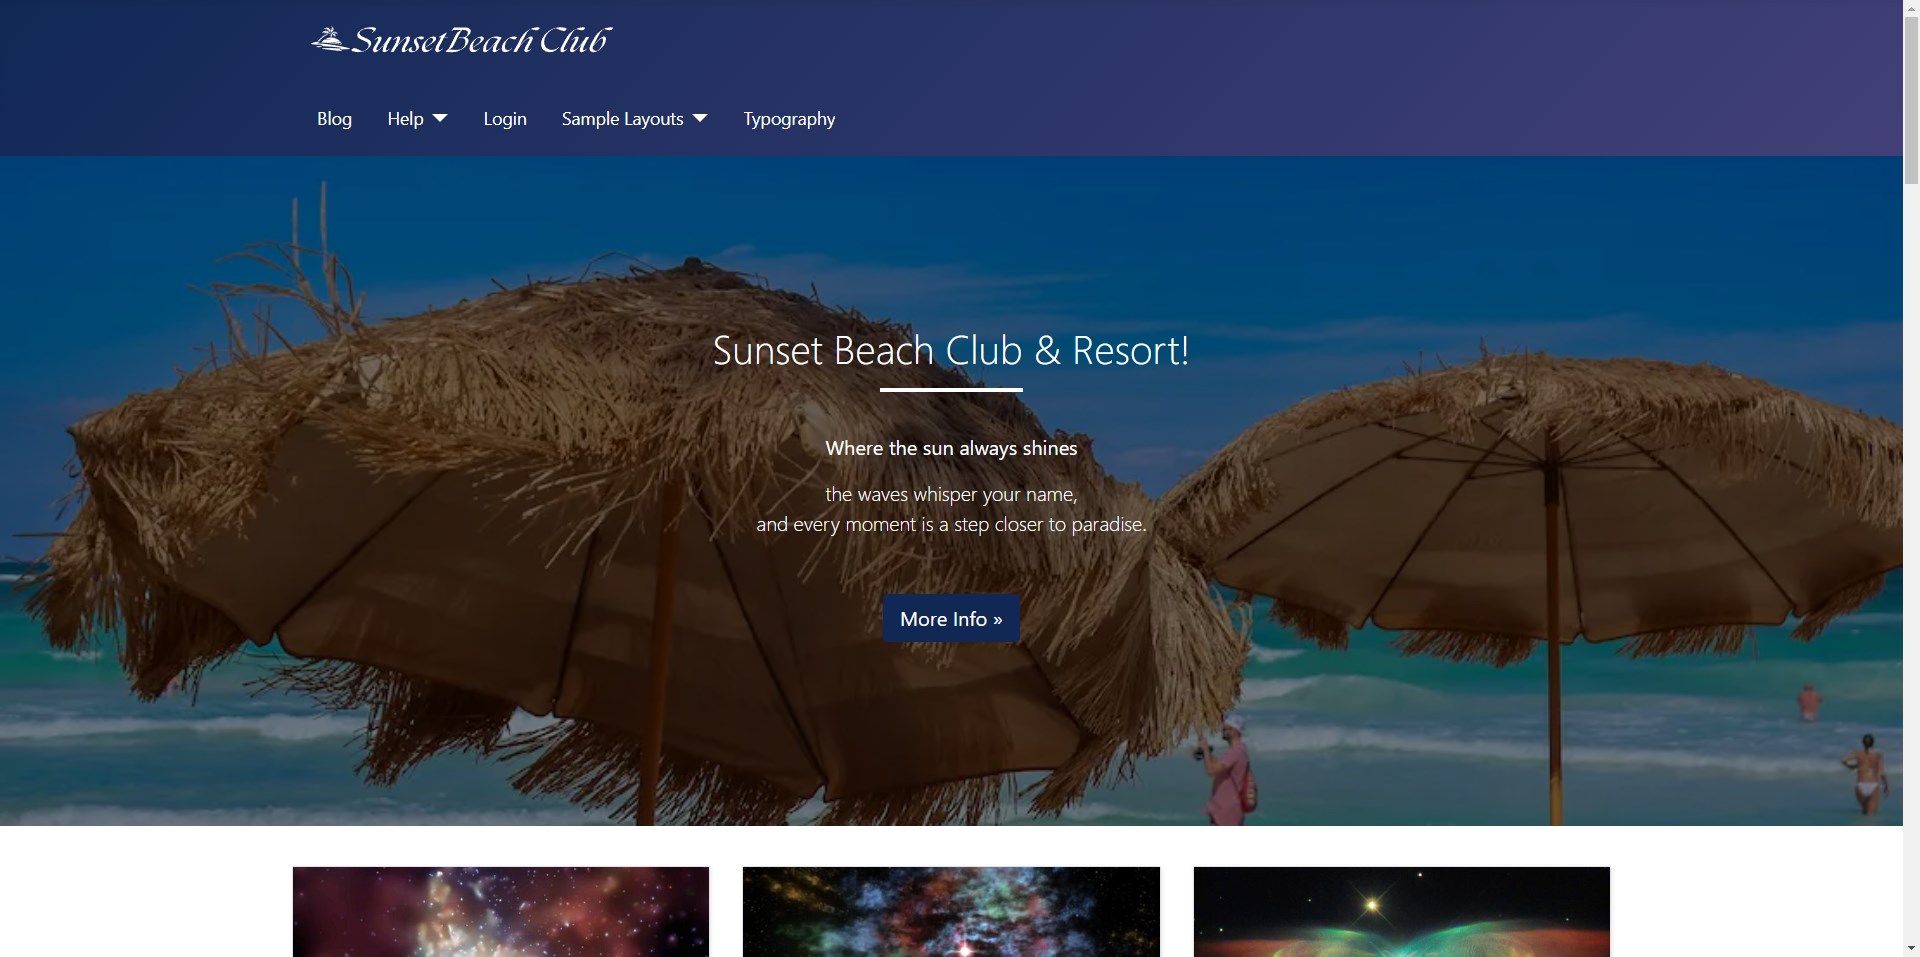Click the empty scrollbar track below the thumb
This screenshot has height=957, width=1920.
(x=1911, y=560)
